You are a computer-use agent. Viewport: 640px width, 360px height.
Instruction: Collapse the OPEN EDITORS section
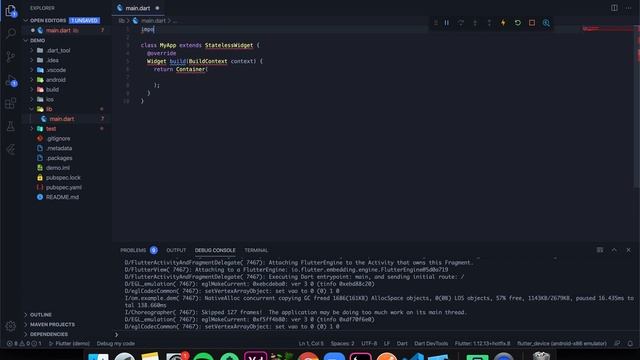(x=26, y=20)
